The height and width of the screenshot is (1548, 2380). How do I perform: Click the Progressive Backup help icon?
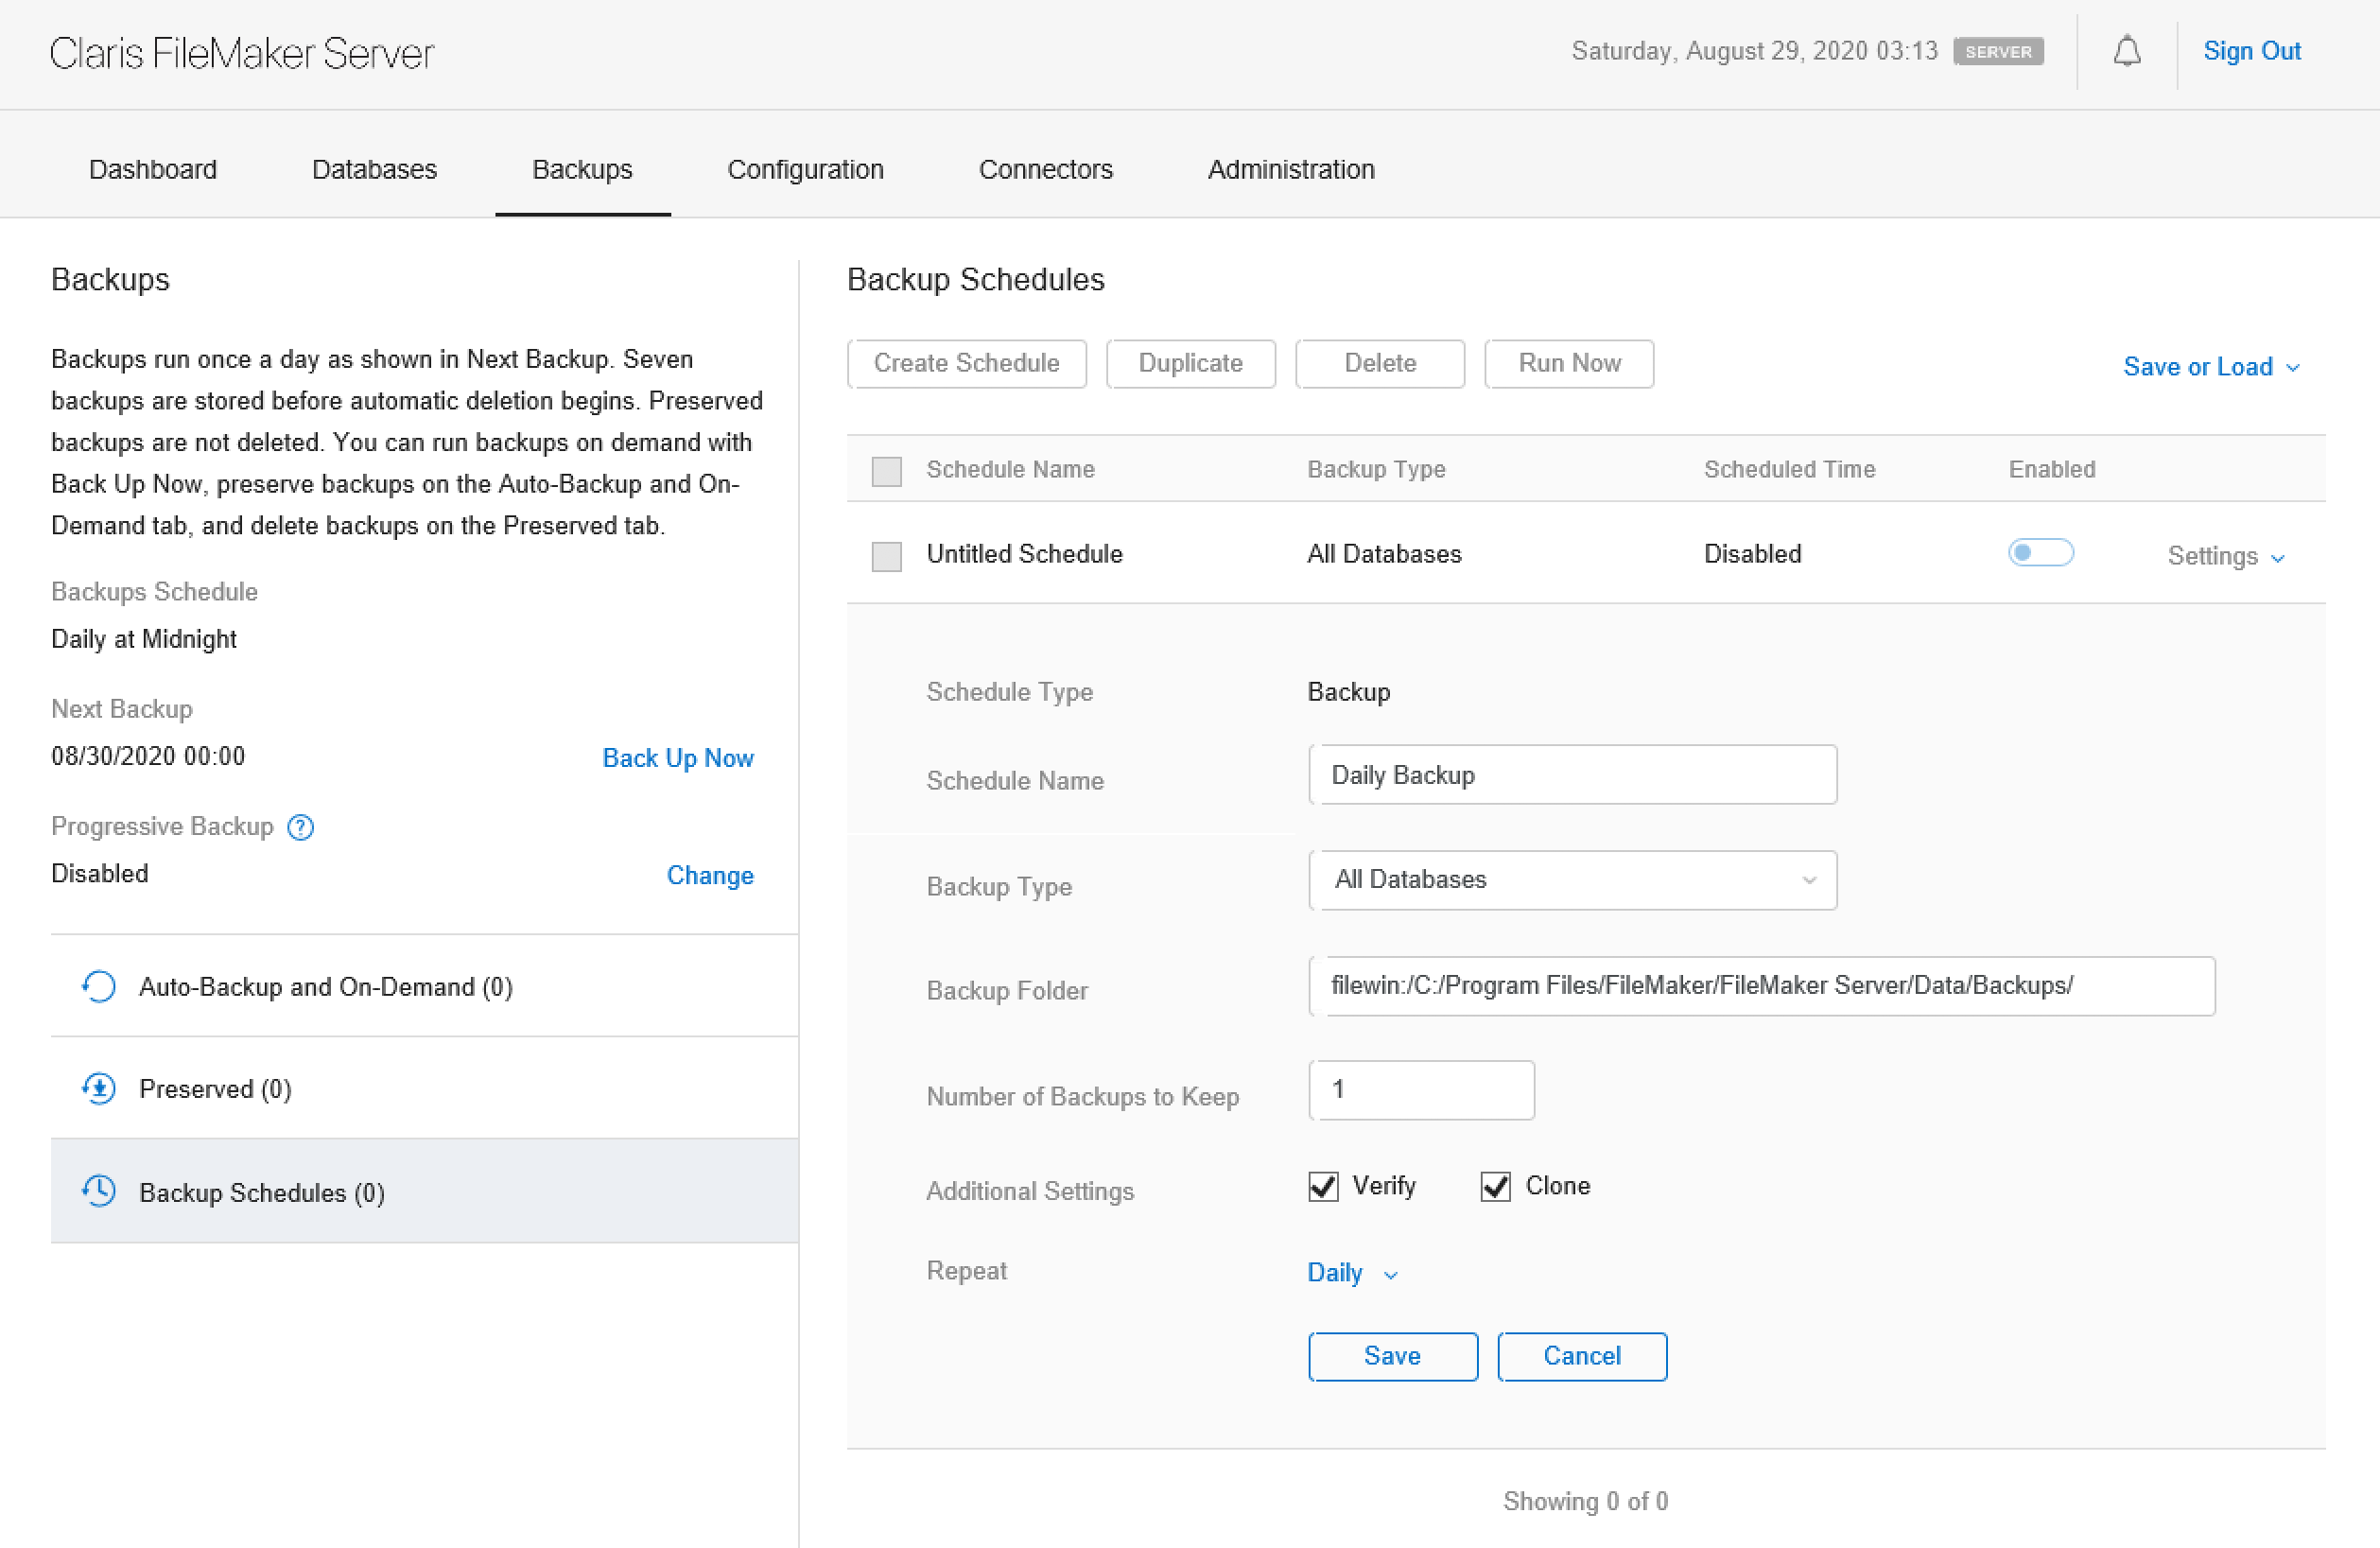(300, 827)
